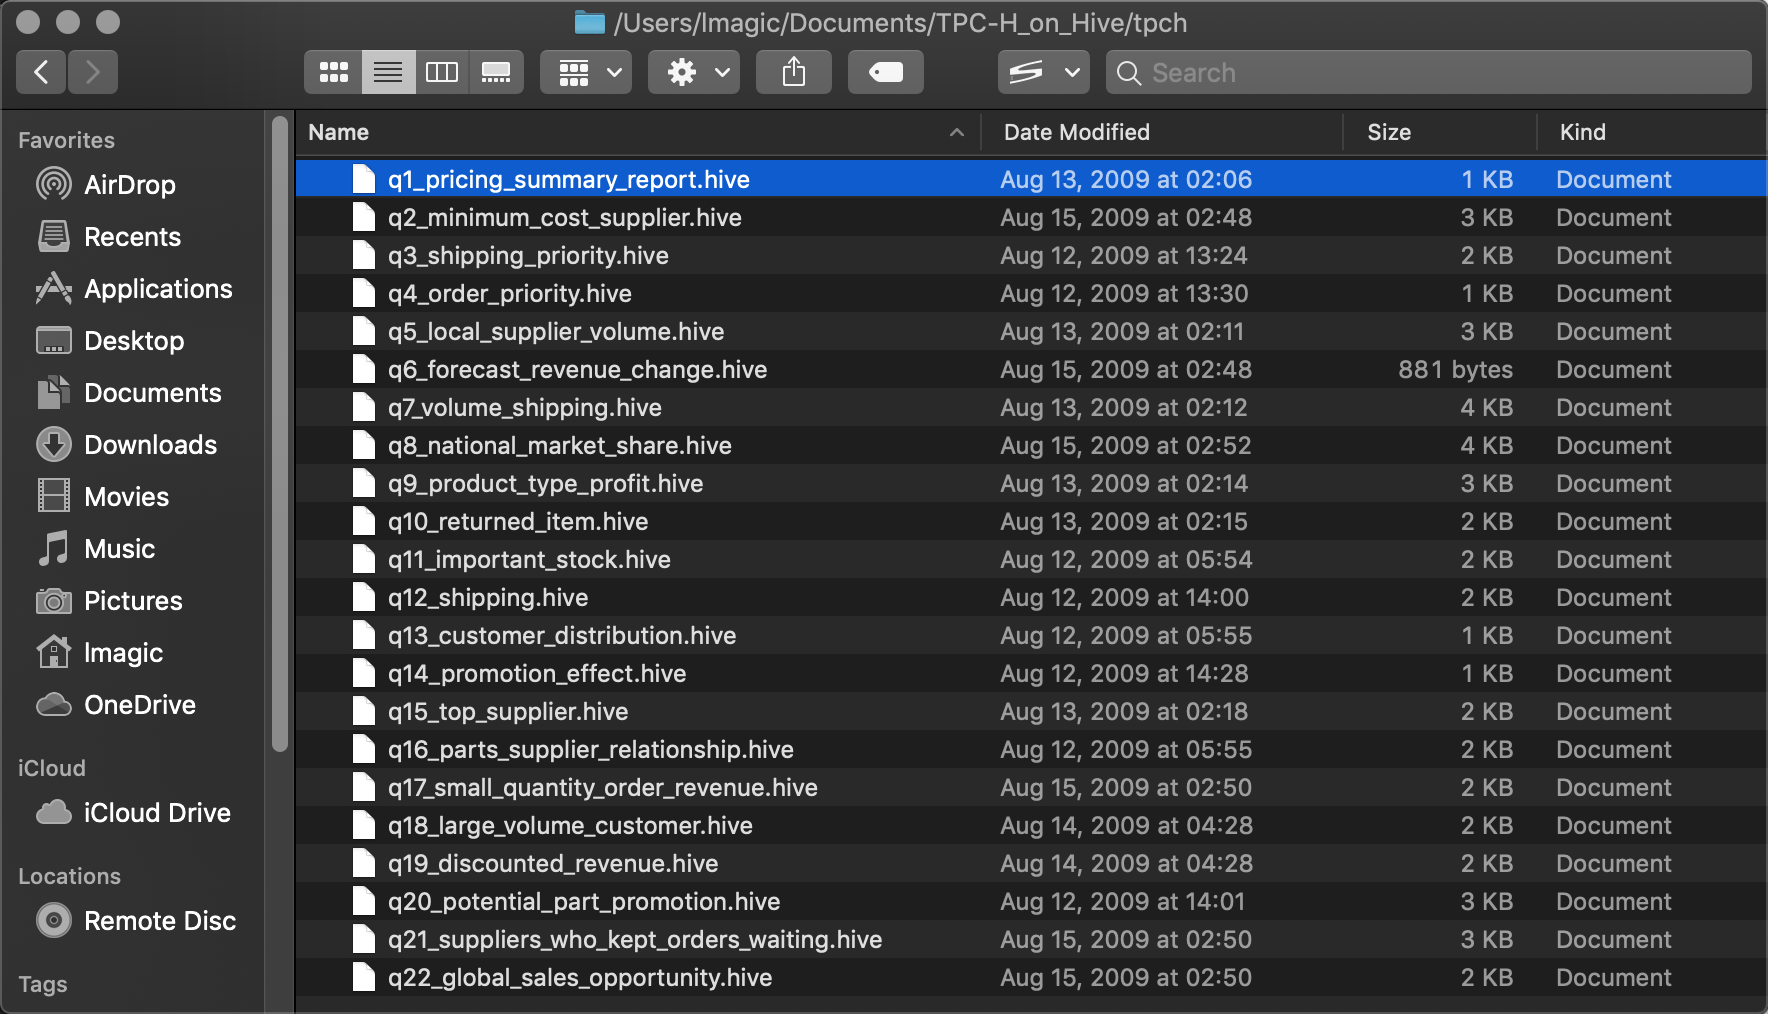Click the folder icon in title bar
Screen dimensions: 1768x1014
click(590, 22)
